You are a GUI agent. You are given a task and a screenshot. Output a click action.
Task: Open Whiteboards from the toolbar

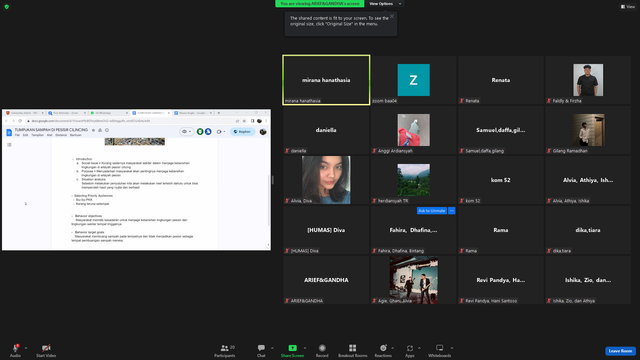pos(440,350)
